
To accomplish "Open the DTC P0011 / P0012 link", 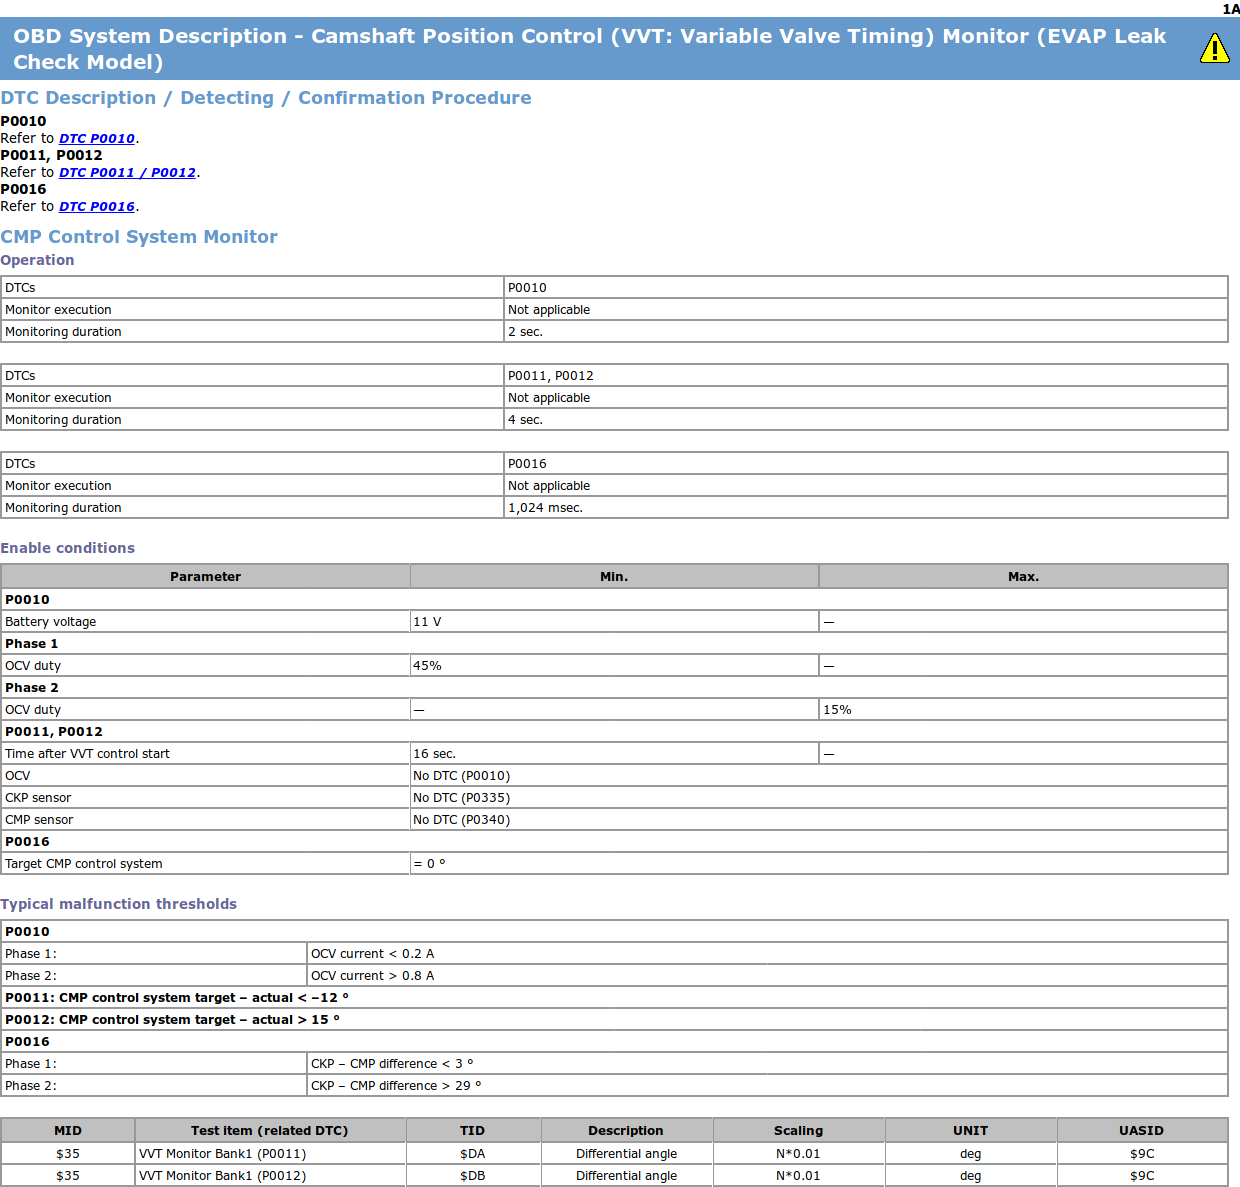I will point(127,173).
